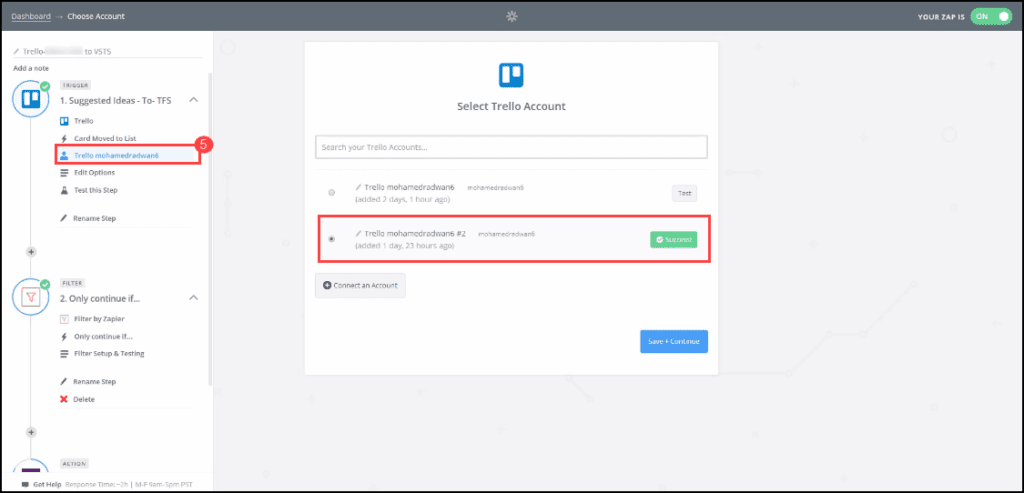The height and width of the screenshot is (493, 1024).
Task: Click the Trello trigger step icon
Action: tap(31, 100)
